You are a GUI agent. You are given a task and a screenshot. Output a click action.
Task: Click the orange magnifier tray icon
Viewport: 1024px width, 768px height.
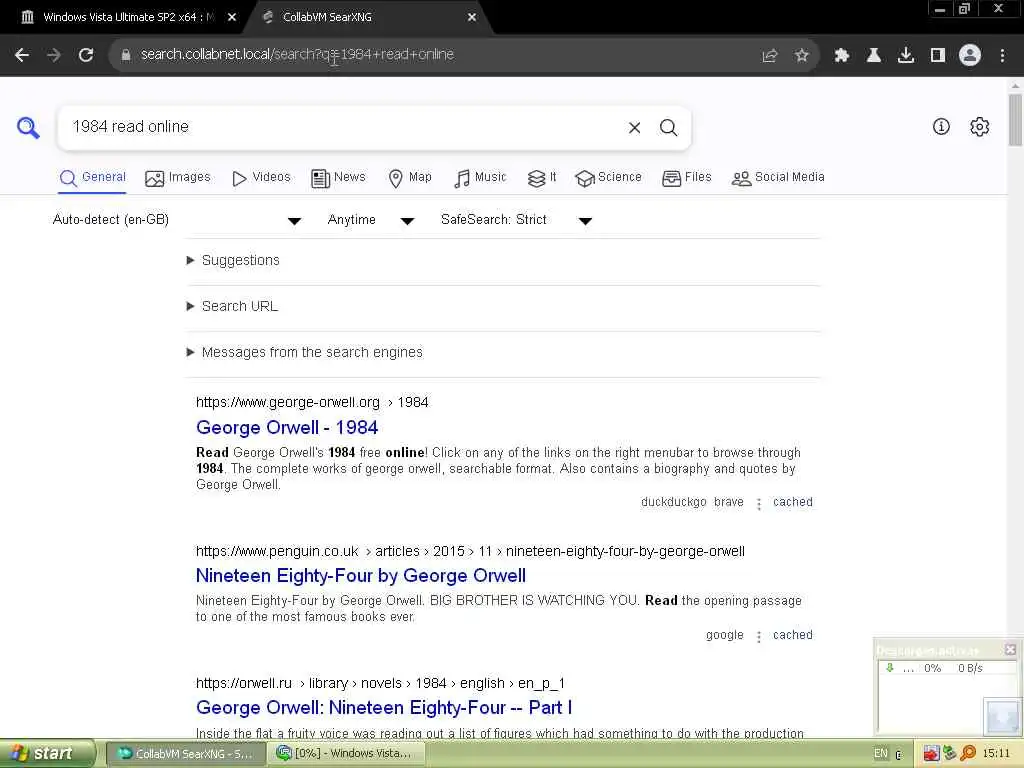pos(968,753)
